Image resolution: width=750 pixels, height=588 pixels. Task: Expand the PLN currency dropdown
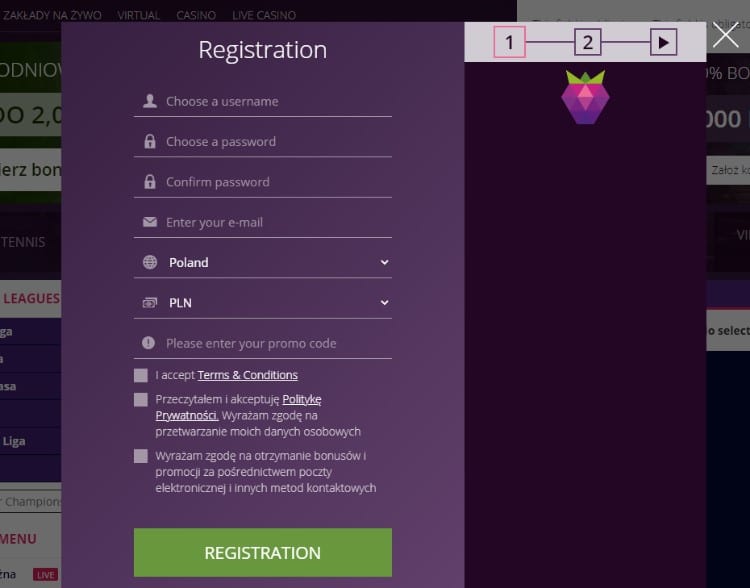[263, 303]
